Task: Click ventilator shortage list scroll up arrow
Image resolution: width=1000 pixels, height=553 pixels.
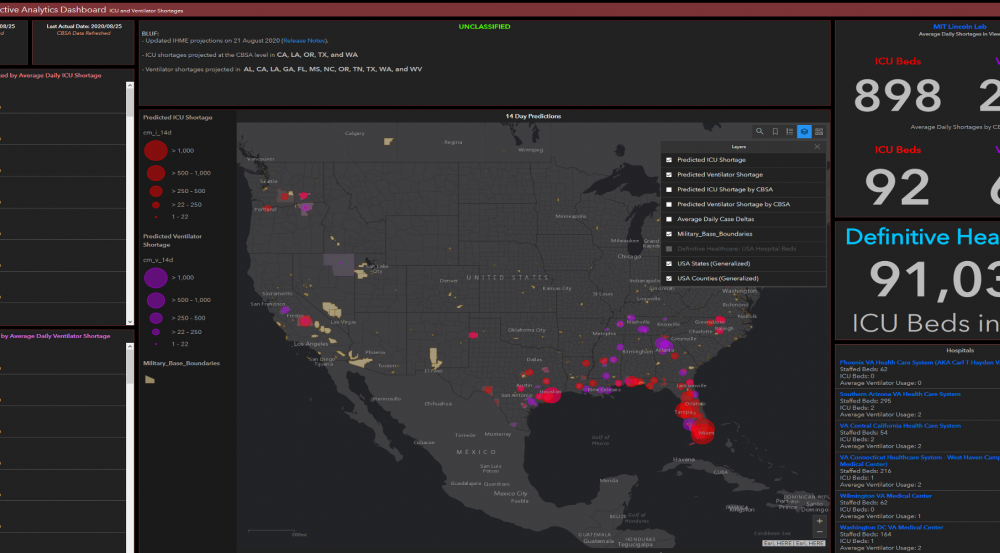Action: point(130,346)
